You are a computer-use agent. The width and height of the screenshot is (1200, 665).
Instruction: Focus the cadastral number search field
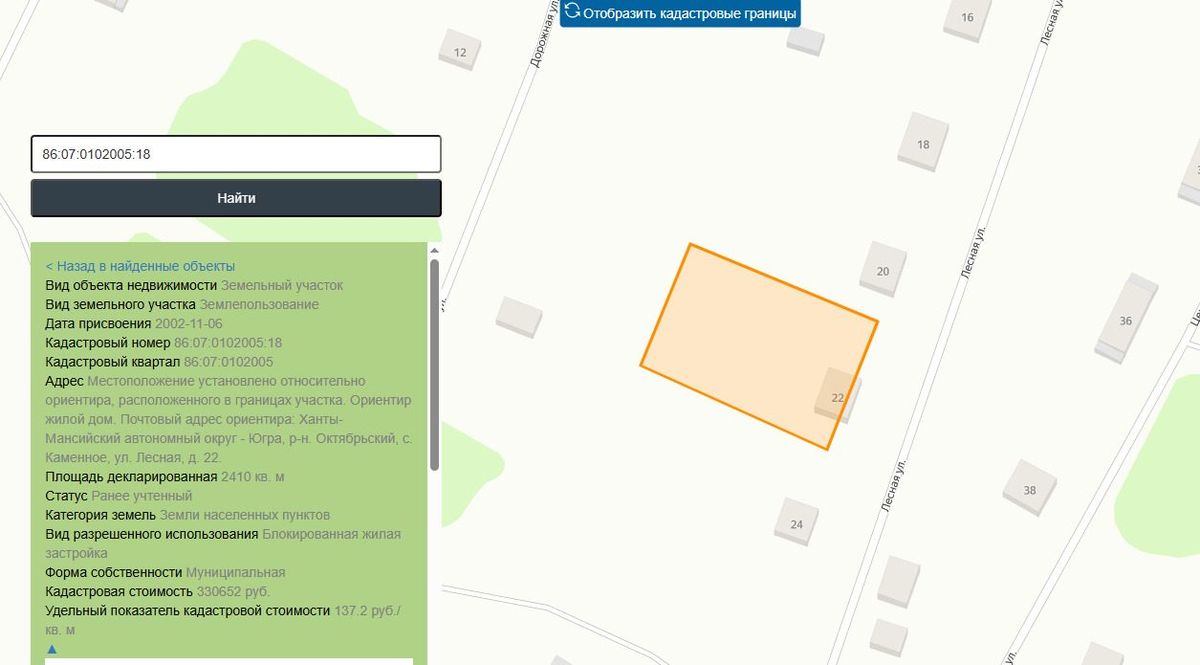tap(236, 155)
